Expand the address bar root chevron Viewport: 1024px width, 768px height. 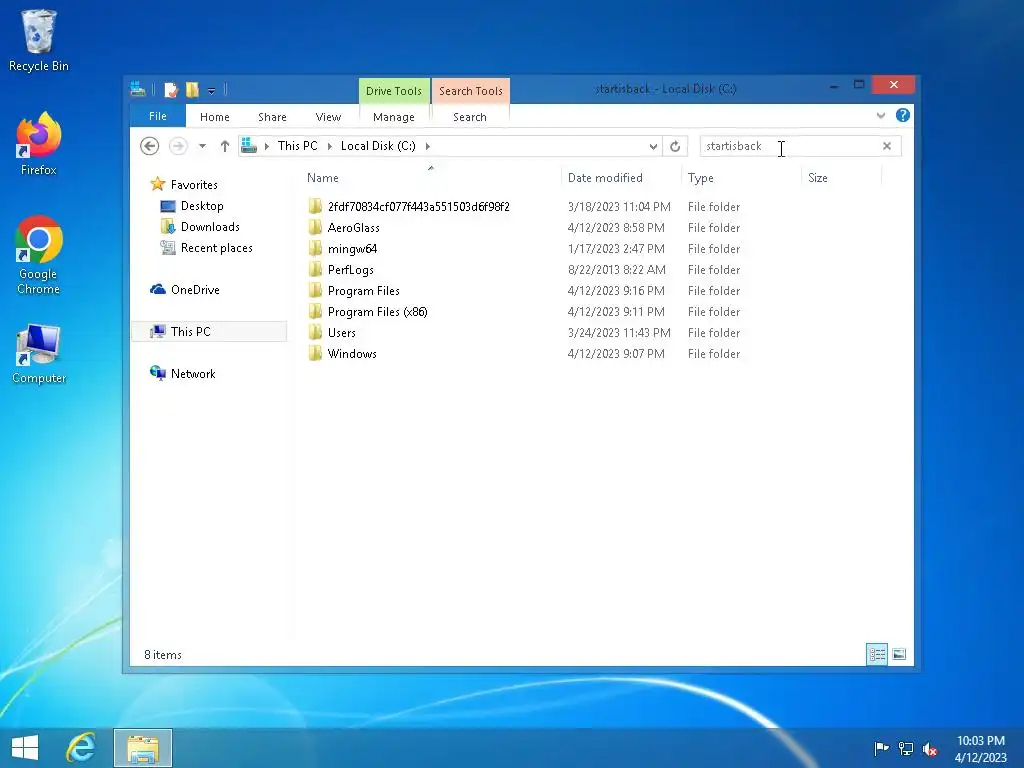(266, 146)
